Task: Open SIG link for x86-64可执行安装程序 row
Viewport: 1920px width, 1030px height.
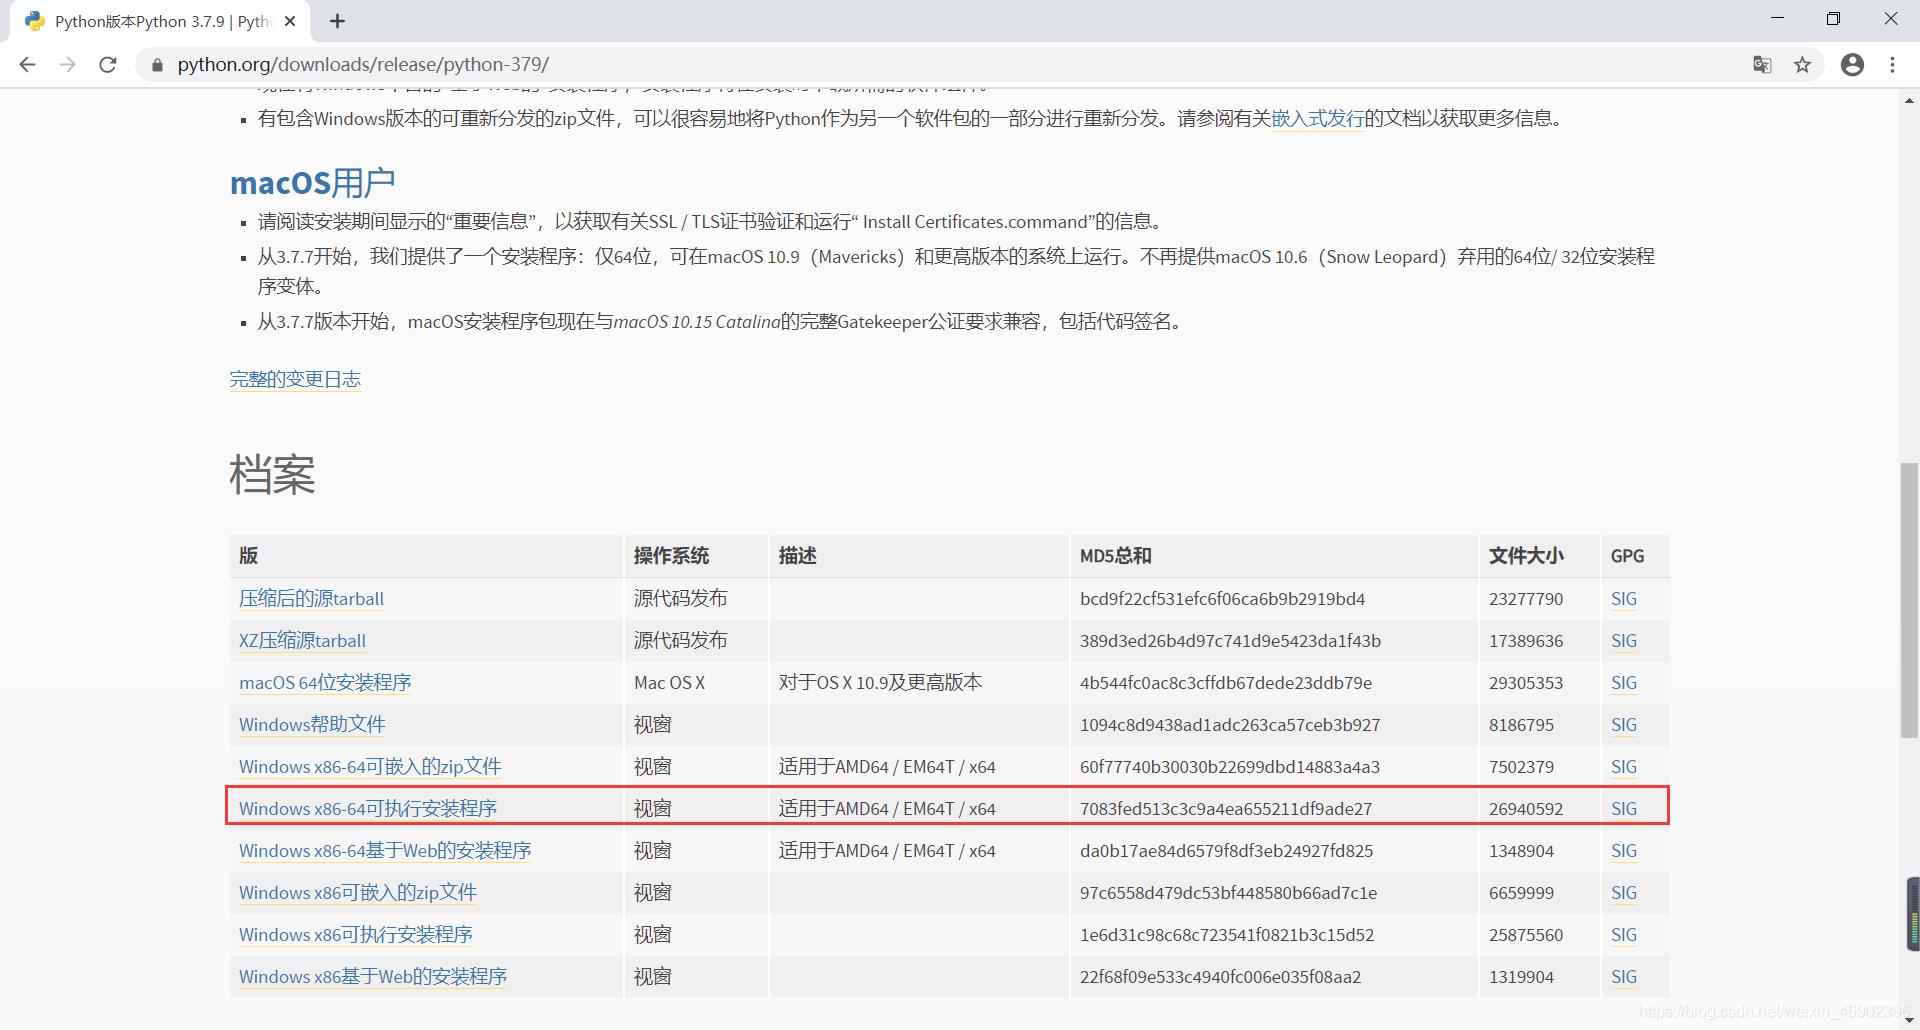Action: [1624, 809]
